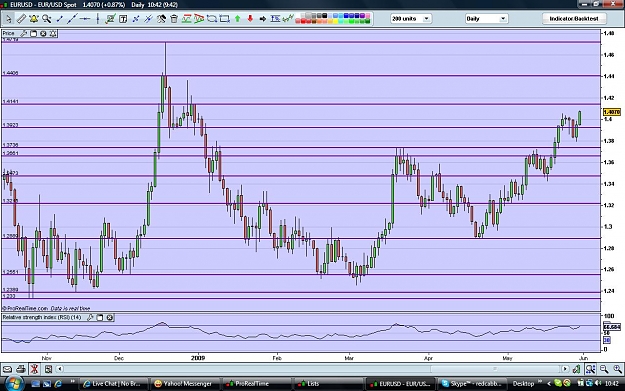The image size is (625, 391).
Task: Click the taskbar clock 10:42
Action: 611,383
